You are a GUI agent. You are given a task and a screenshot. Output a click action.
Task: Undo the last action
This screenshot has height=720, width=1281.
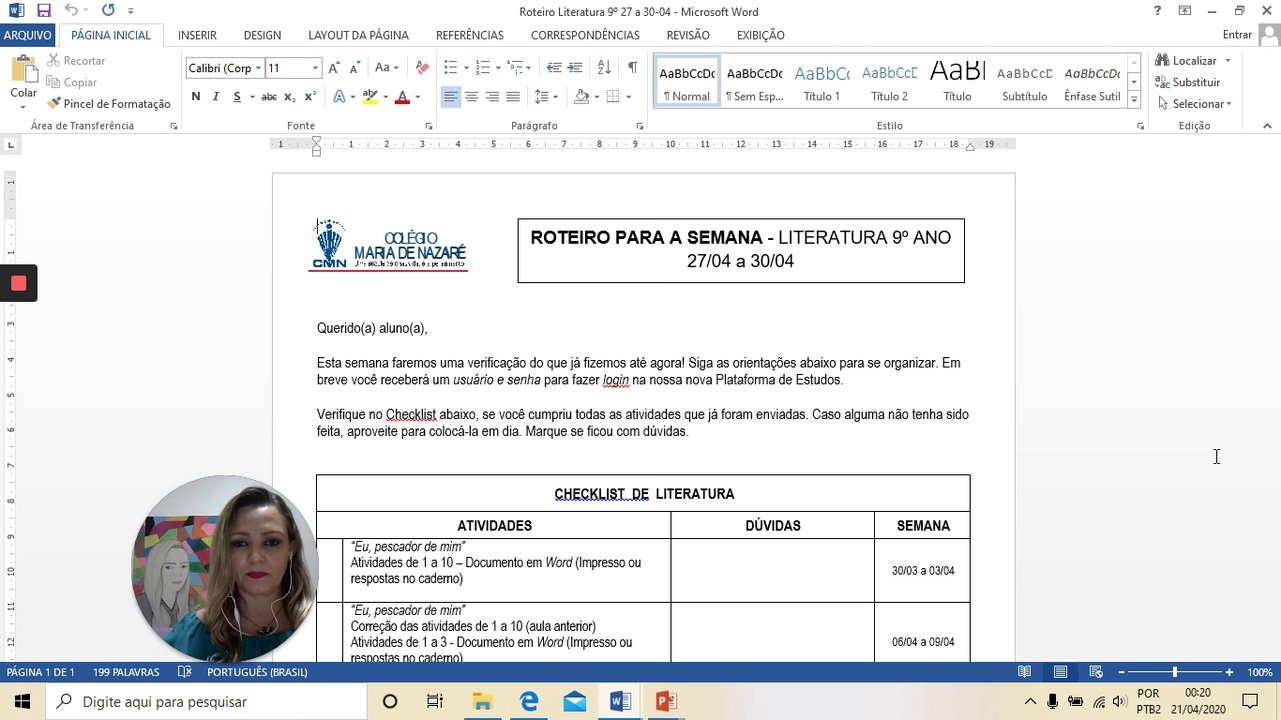click(71, 11)
